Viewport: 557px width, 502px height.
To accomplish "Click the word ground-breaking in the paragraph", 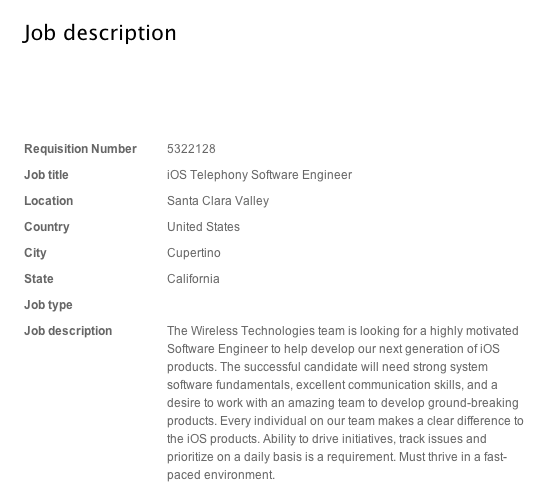I will pyautogui.click(x=473, y=403).
